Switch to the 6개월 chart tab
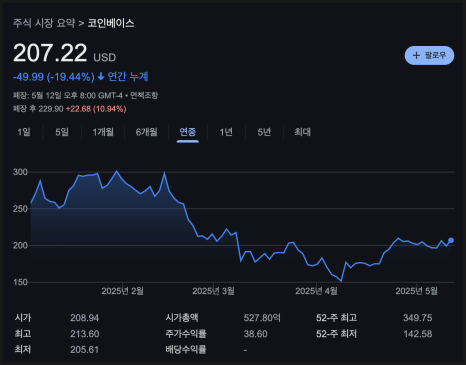 146,132
